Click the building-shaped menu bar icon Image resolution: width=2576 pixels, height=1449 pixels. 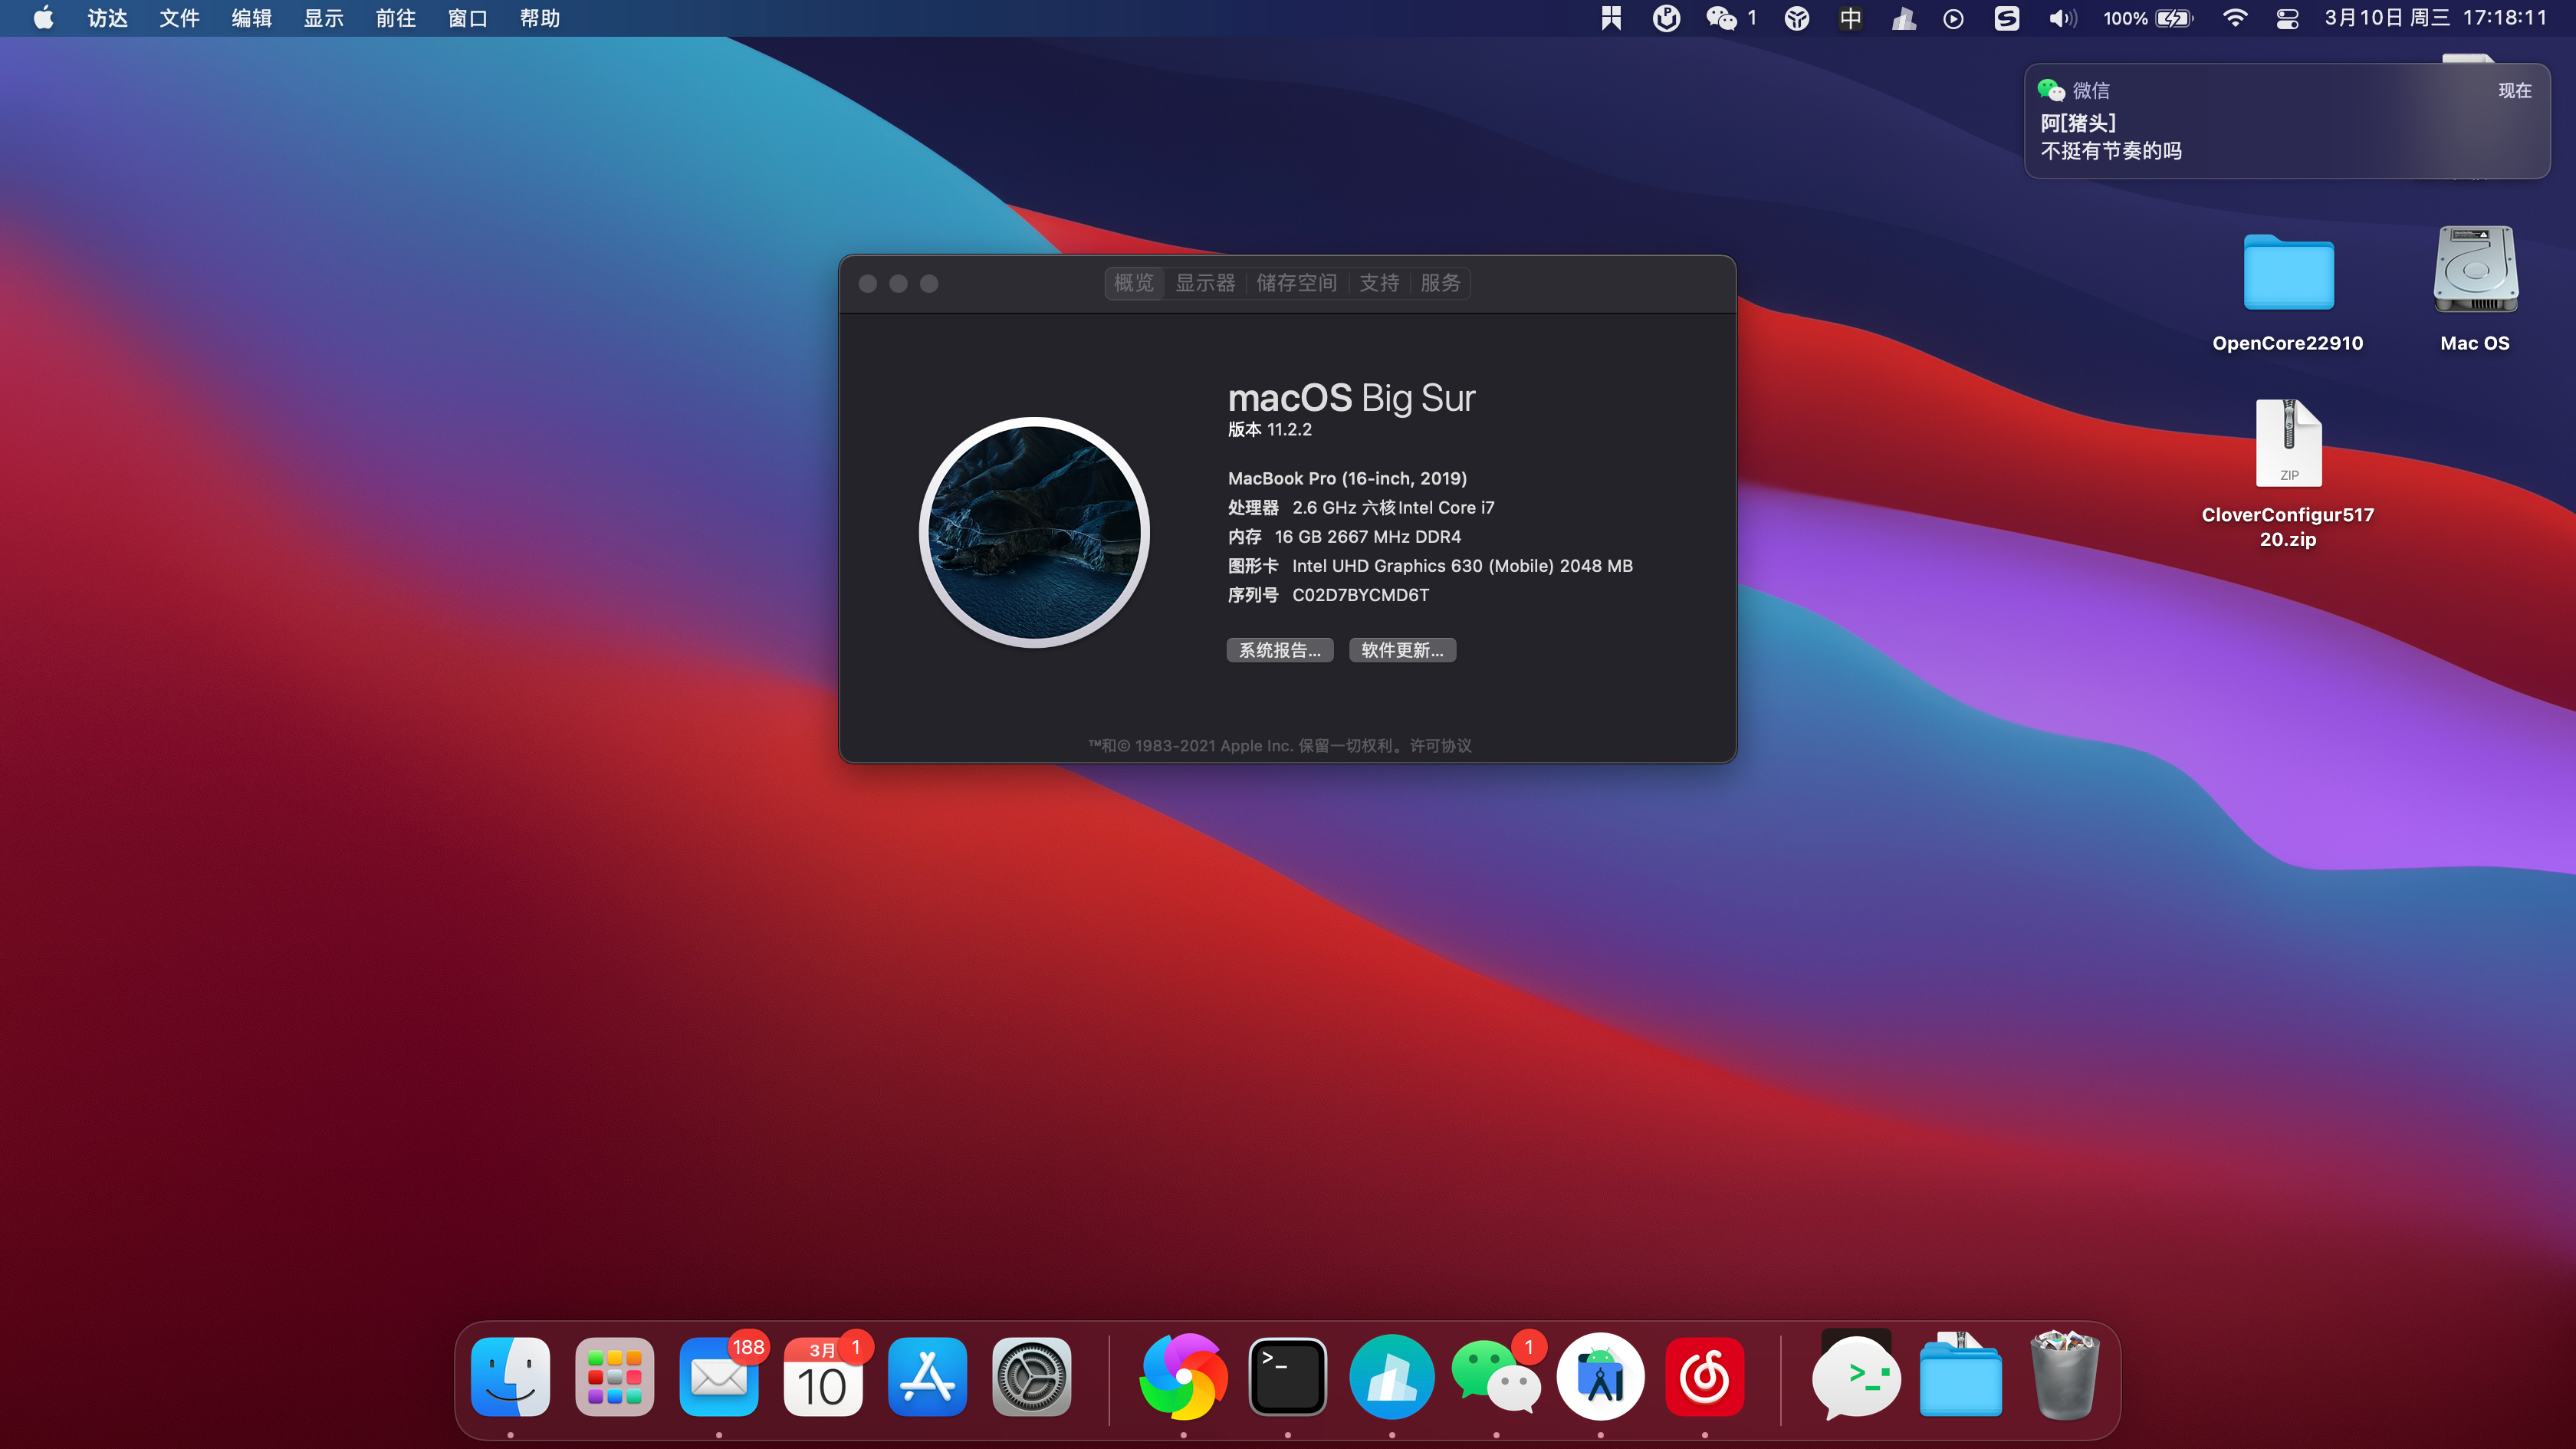point(1904,18)
